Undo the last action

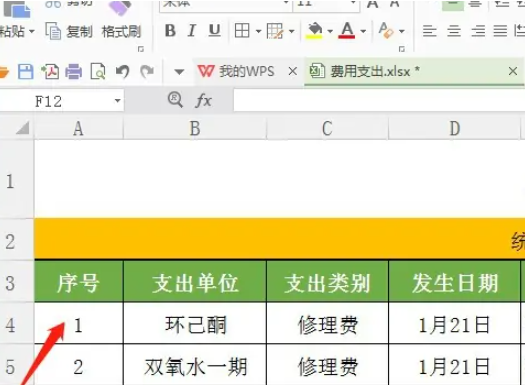tap(122, 72)
